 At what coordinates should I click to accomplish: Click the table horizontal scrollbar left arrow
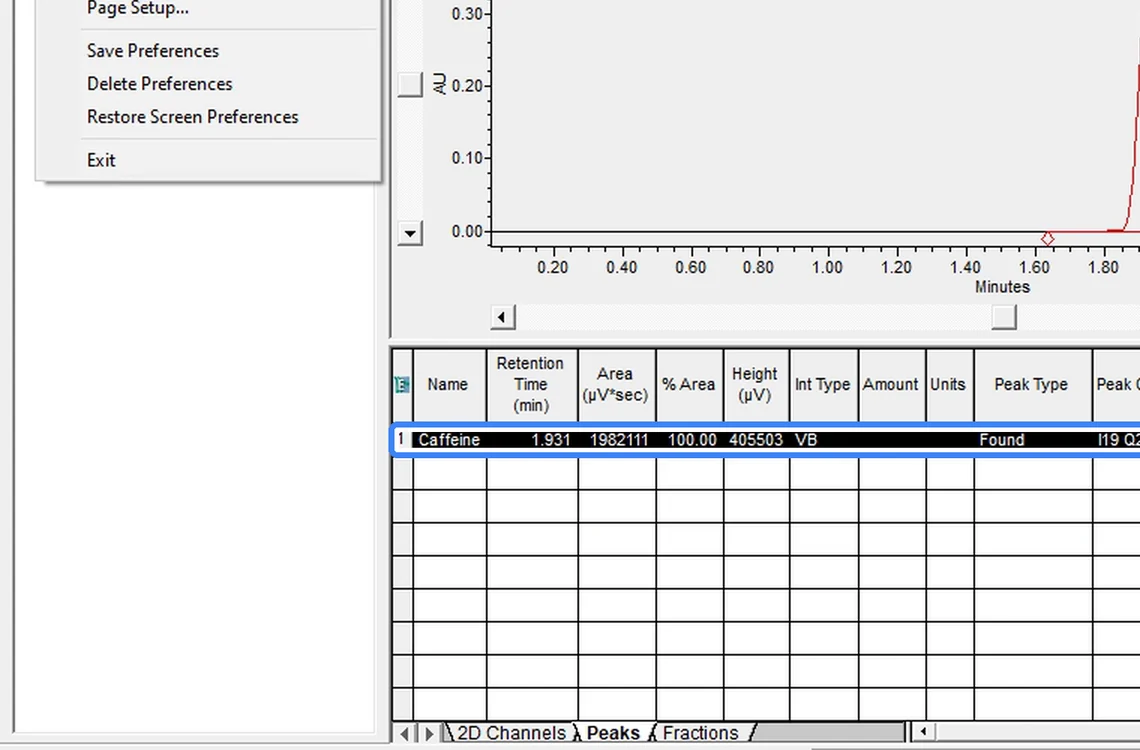click(923, 731)
